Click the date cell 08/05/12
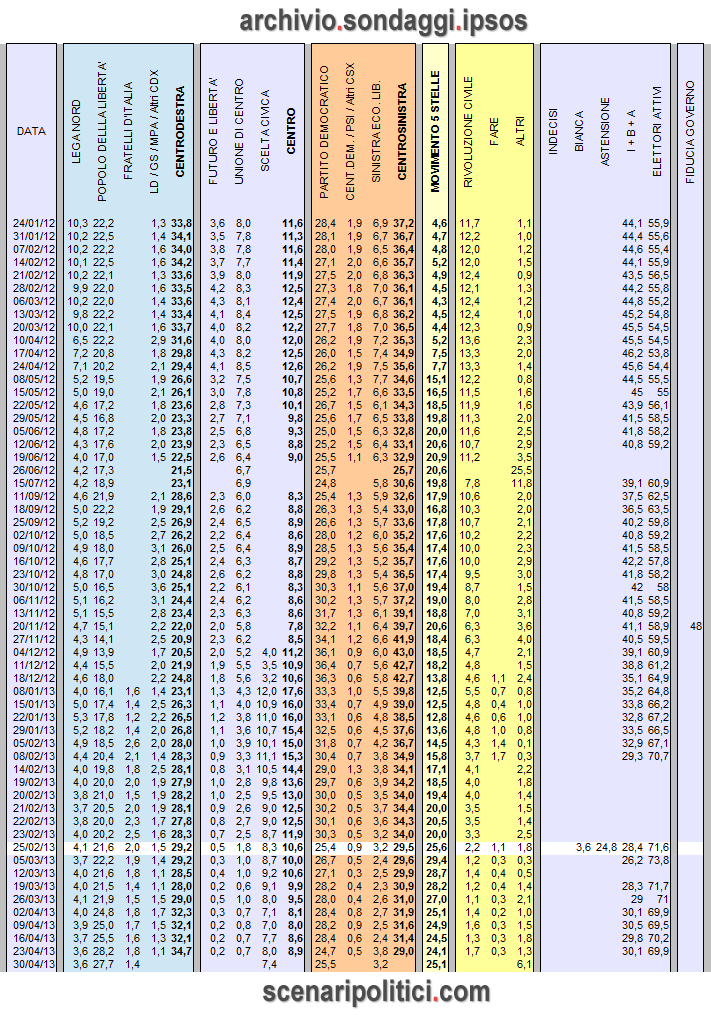This screenshot has width=711, height=1015. coord(34,379)
